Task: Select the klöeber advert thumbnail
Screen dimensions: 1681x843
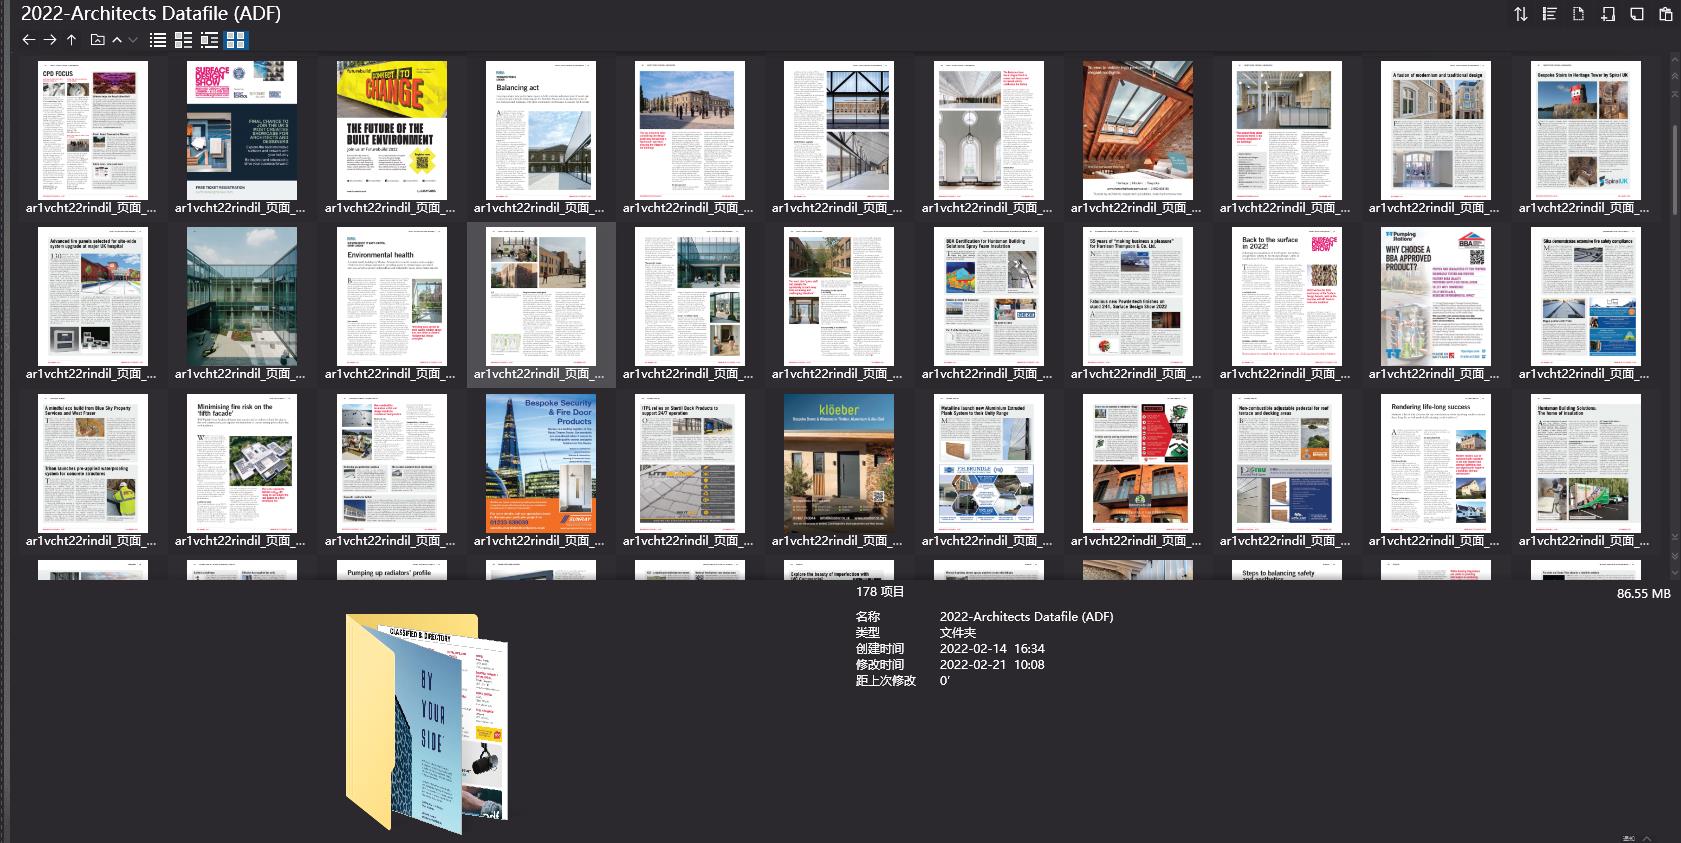Action: point(839,463)
